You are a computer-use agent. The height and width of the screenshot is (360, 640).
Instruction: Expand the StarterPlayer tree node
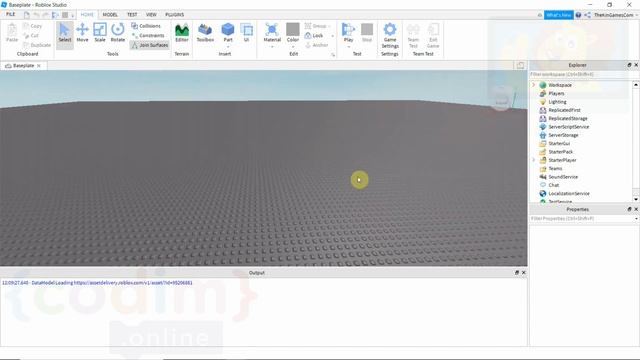533,160
